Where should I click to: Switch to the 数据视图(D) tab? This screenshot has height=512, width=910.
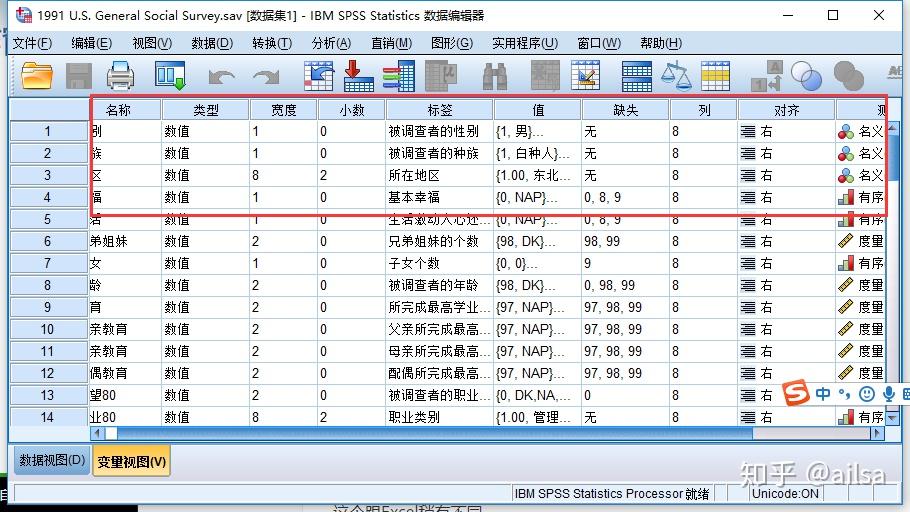click(x=52, y=460)
